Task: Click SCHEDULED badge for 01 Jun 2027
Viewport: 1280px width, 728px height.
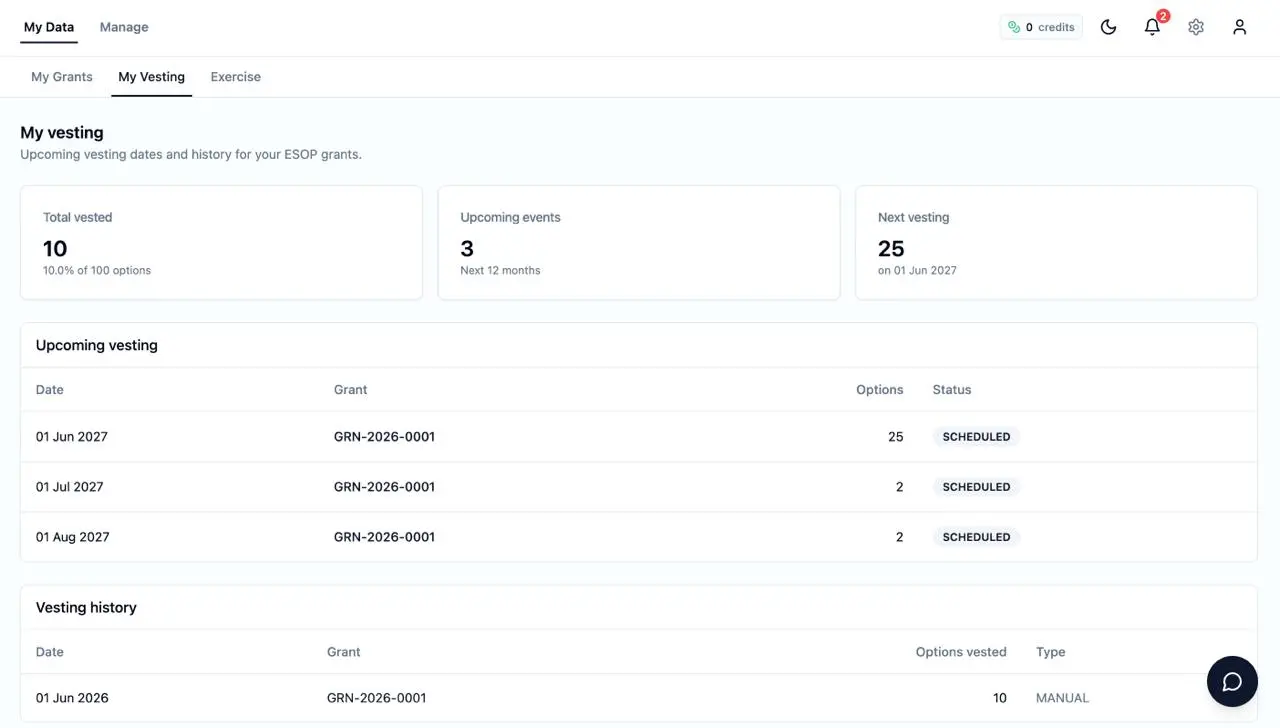Action: (976, 437)
